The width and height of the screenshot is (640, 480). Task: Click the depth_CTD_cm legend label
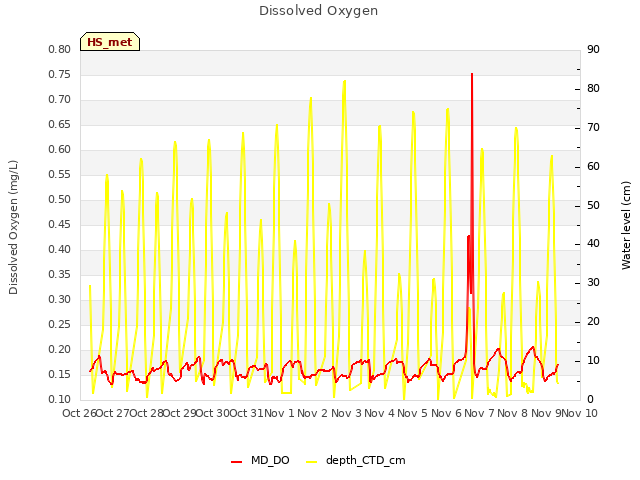[x=366, y=460]
